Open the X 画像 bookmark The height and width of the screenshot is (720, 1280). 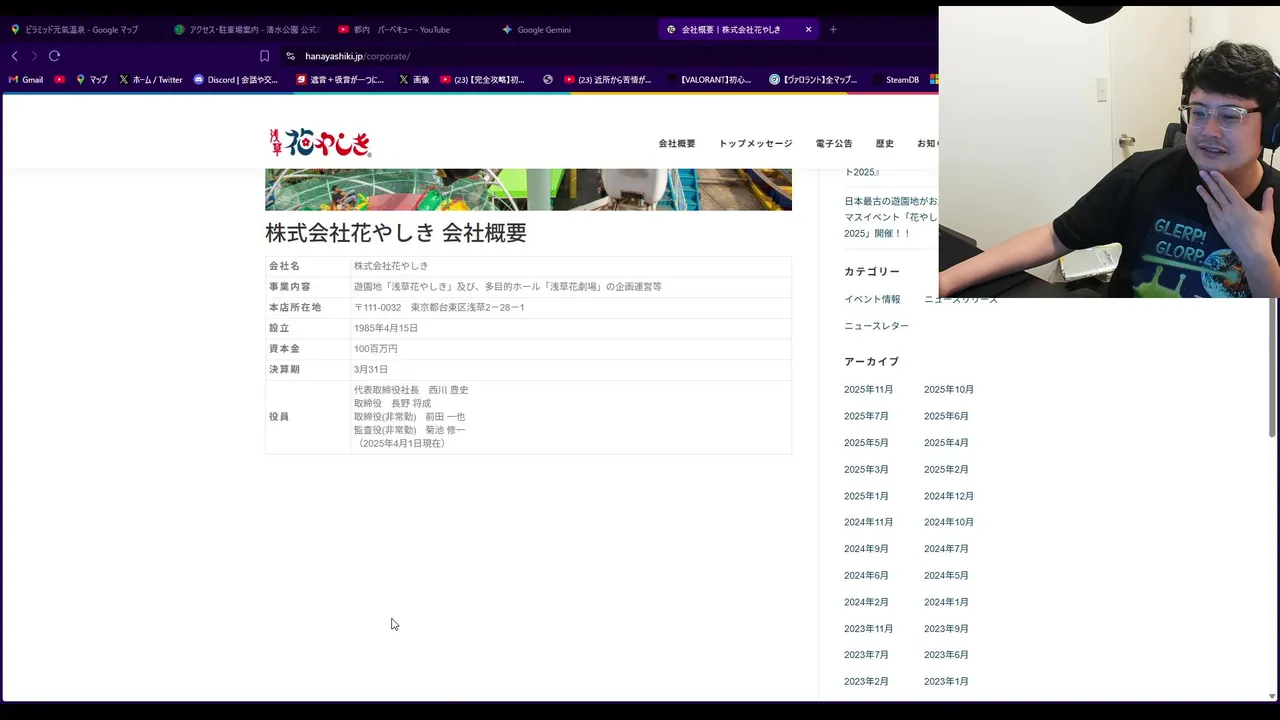(414, 79)
